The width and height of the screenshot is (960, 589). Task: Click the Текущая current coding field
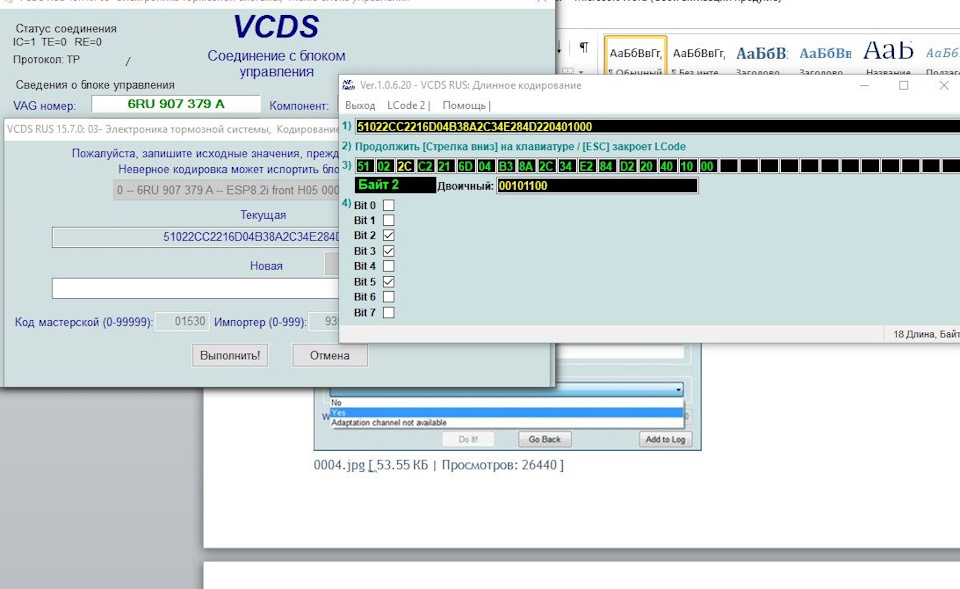point(195,237)
